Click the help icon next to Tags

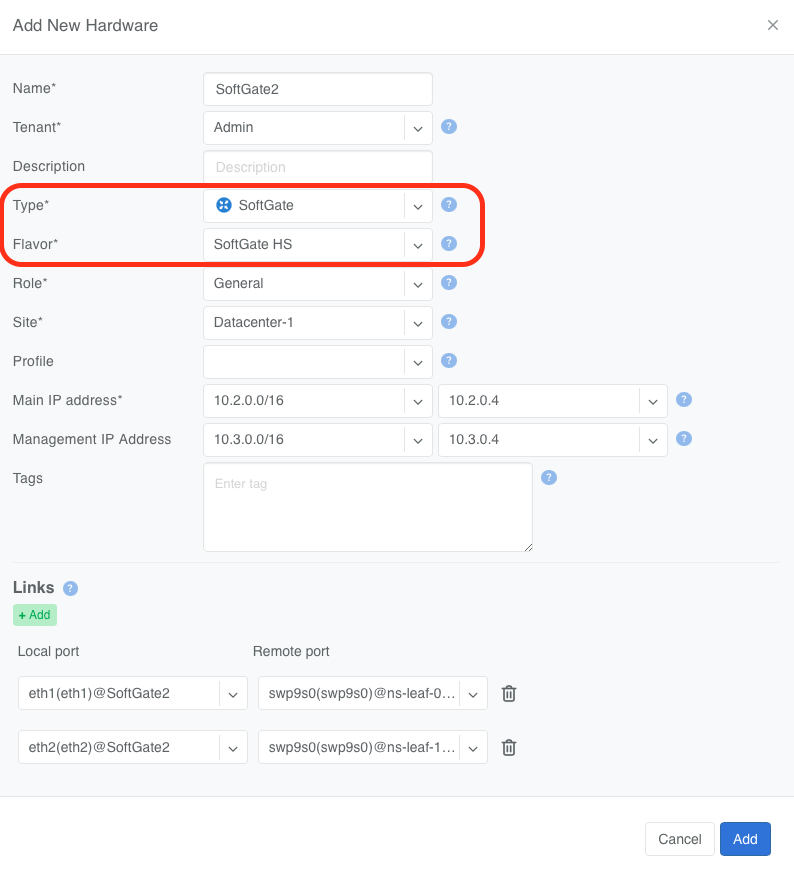coord(548,478)
